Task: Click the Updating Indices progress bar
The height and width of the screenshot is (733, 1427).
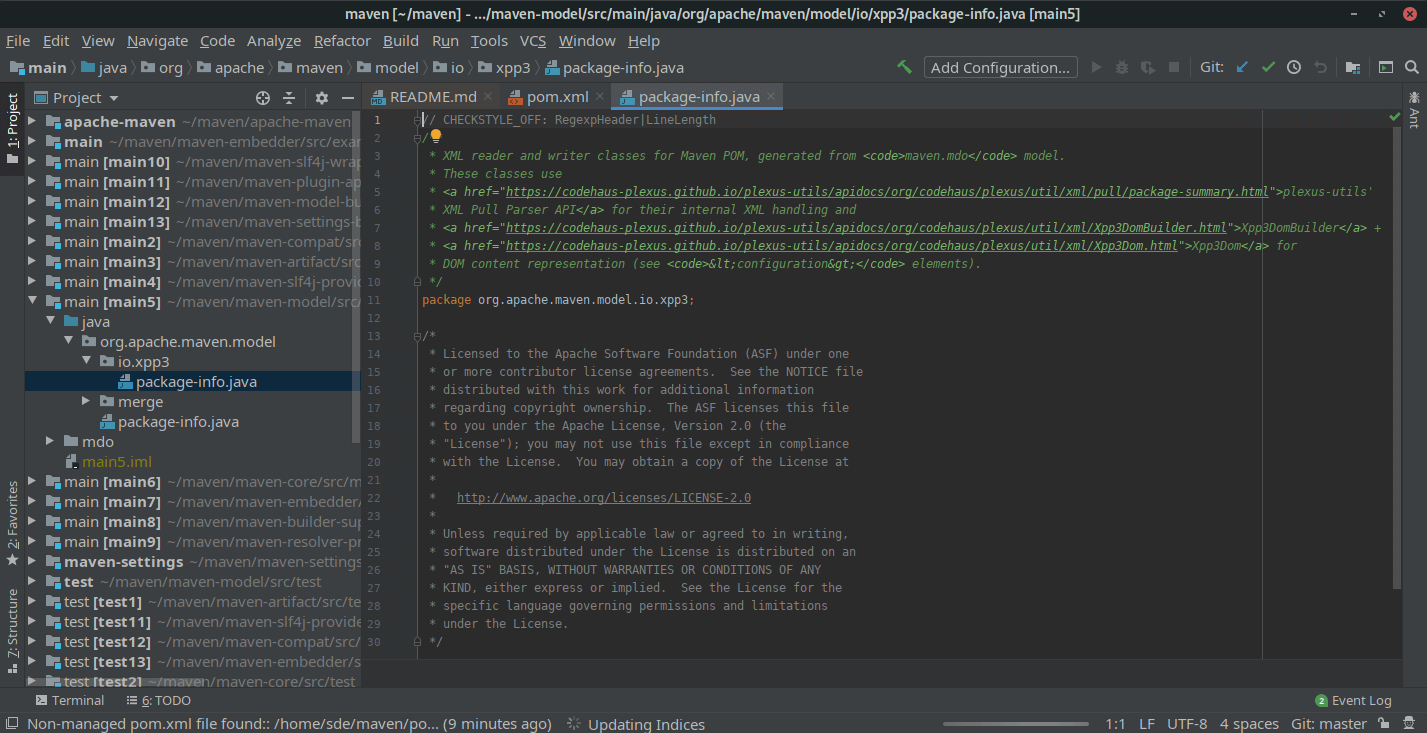Action: 1015,724
